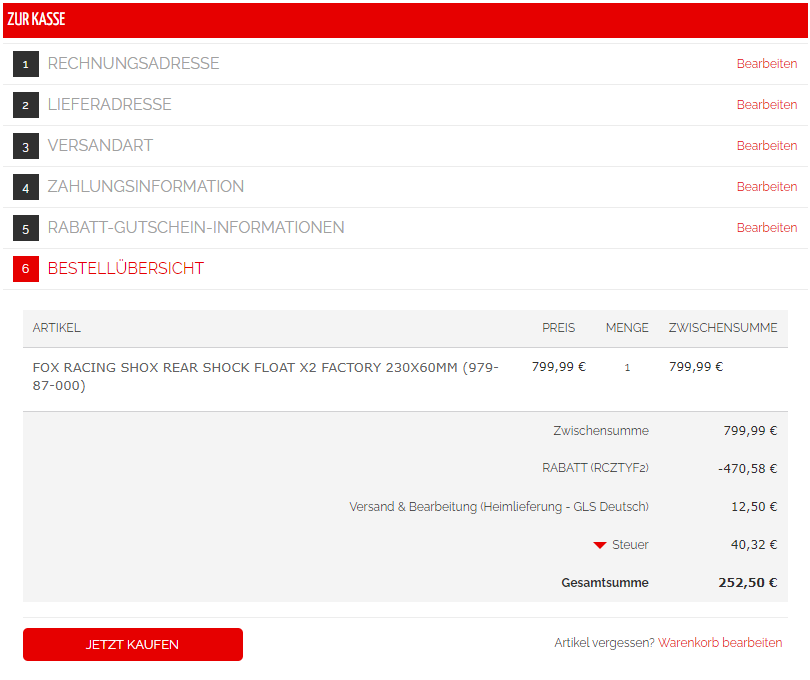Expand the Zahlungsinformation section heading
This screenshot has width=810, height=680.
[145, 187]
